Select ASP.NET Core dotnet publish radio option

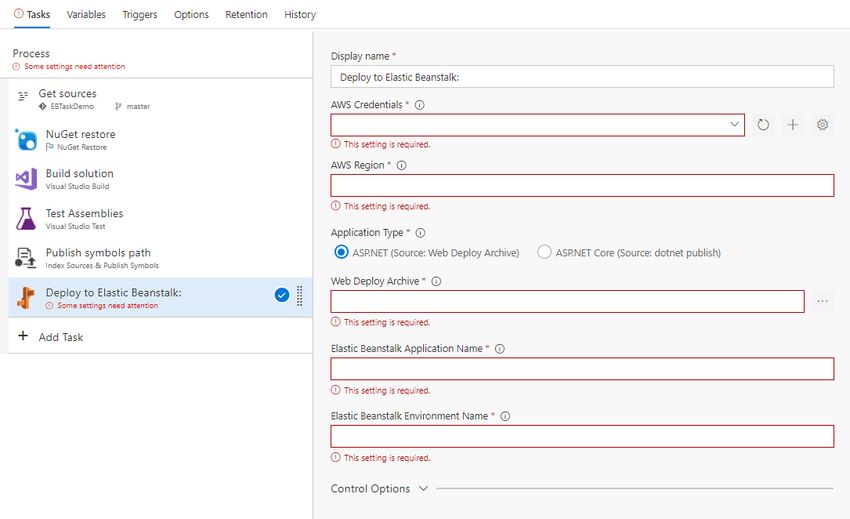[544, 252]
